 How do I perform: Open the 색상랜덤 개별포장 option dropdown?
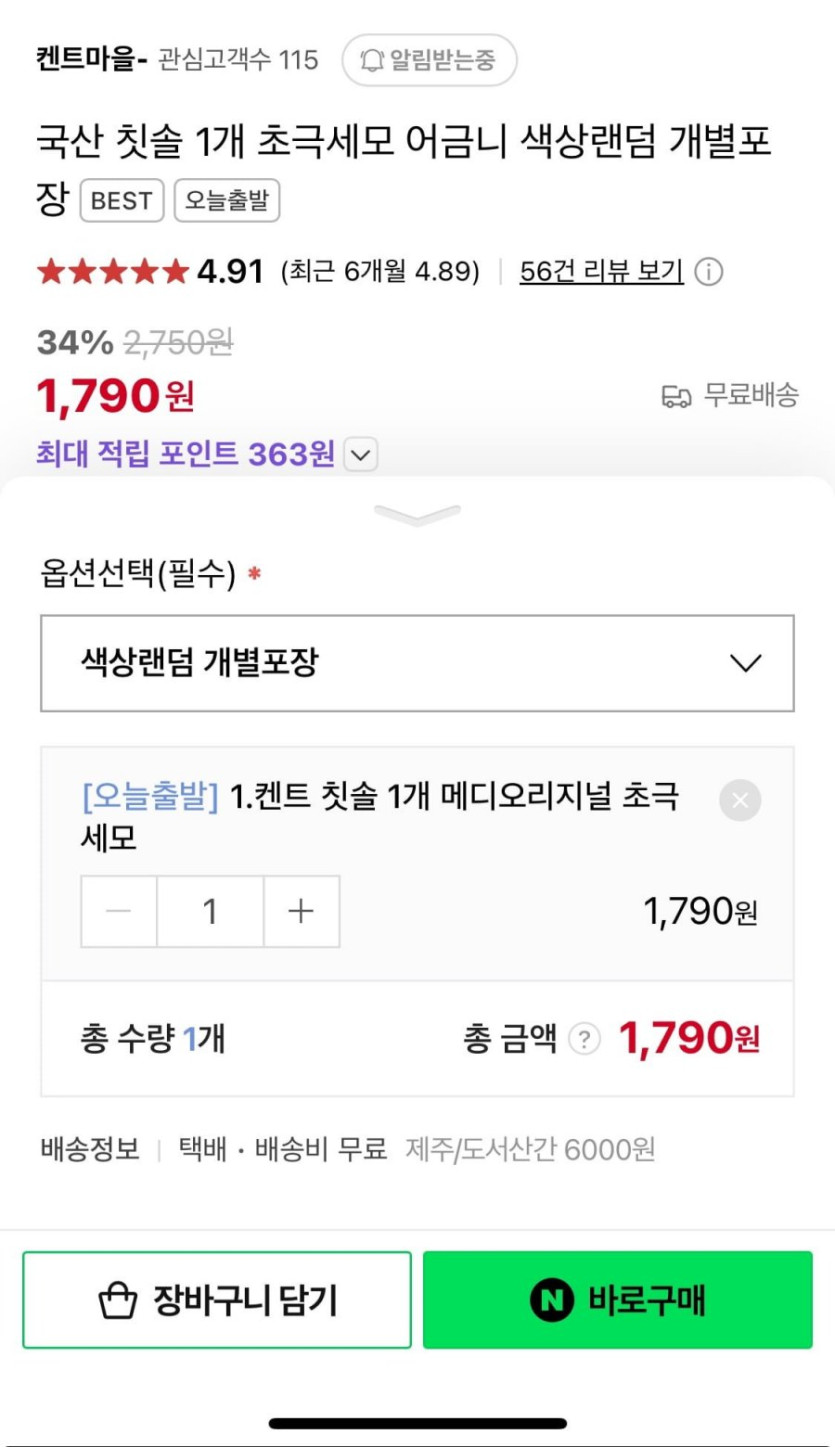417,663
